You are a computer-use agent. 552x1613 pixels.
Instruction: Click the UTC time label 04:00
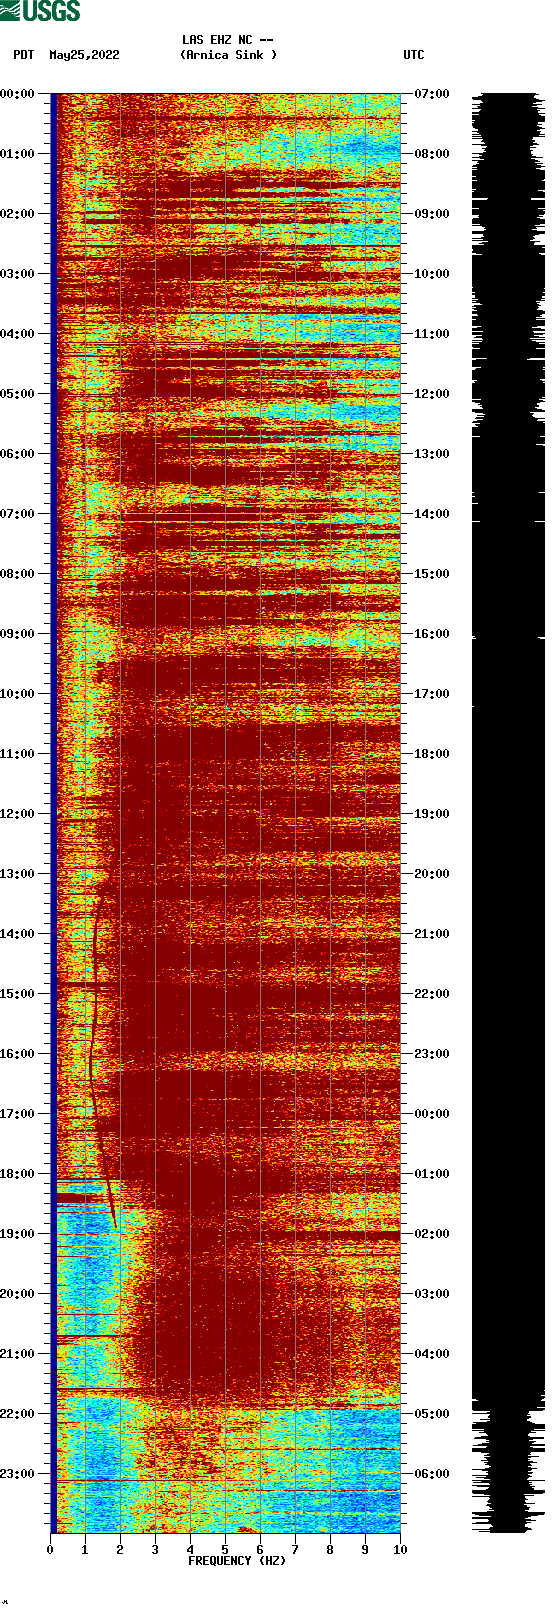point(432,1354)
